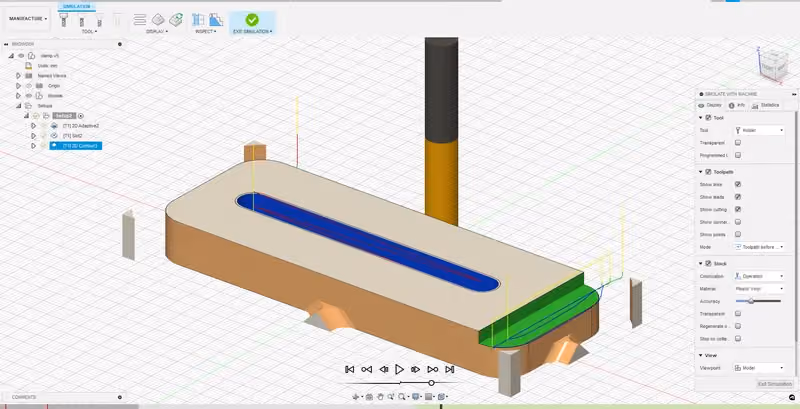Open Display Settings monitor icon
This screenshot has width=800, height=409.
coord(416,397)
